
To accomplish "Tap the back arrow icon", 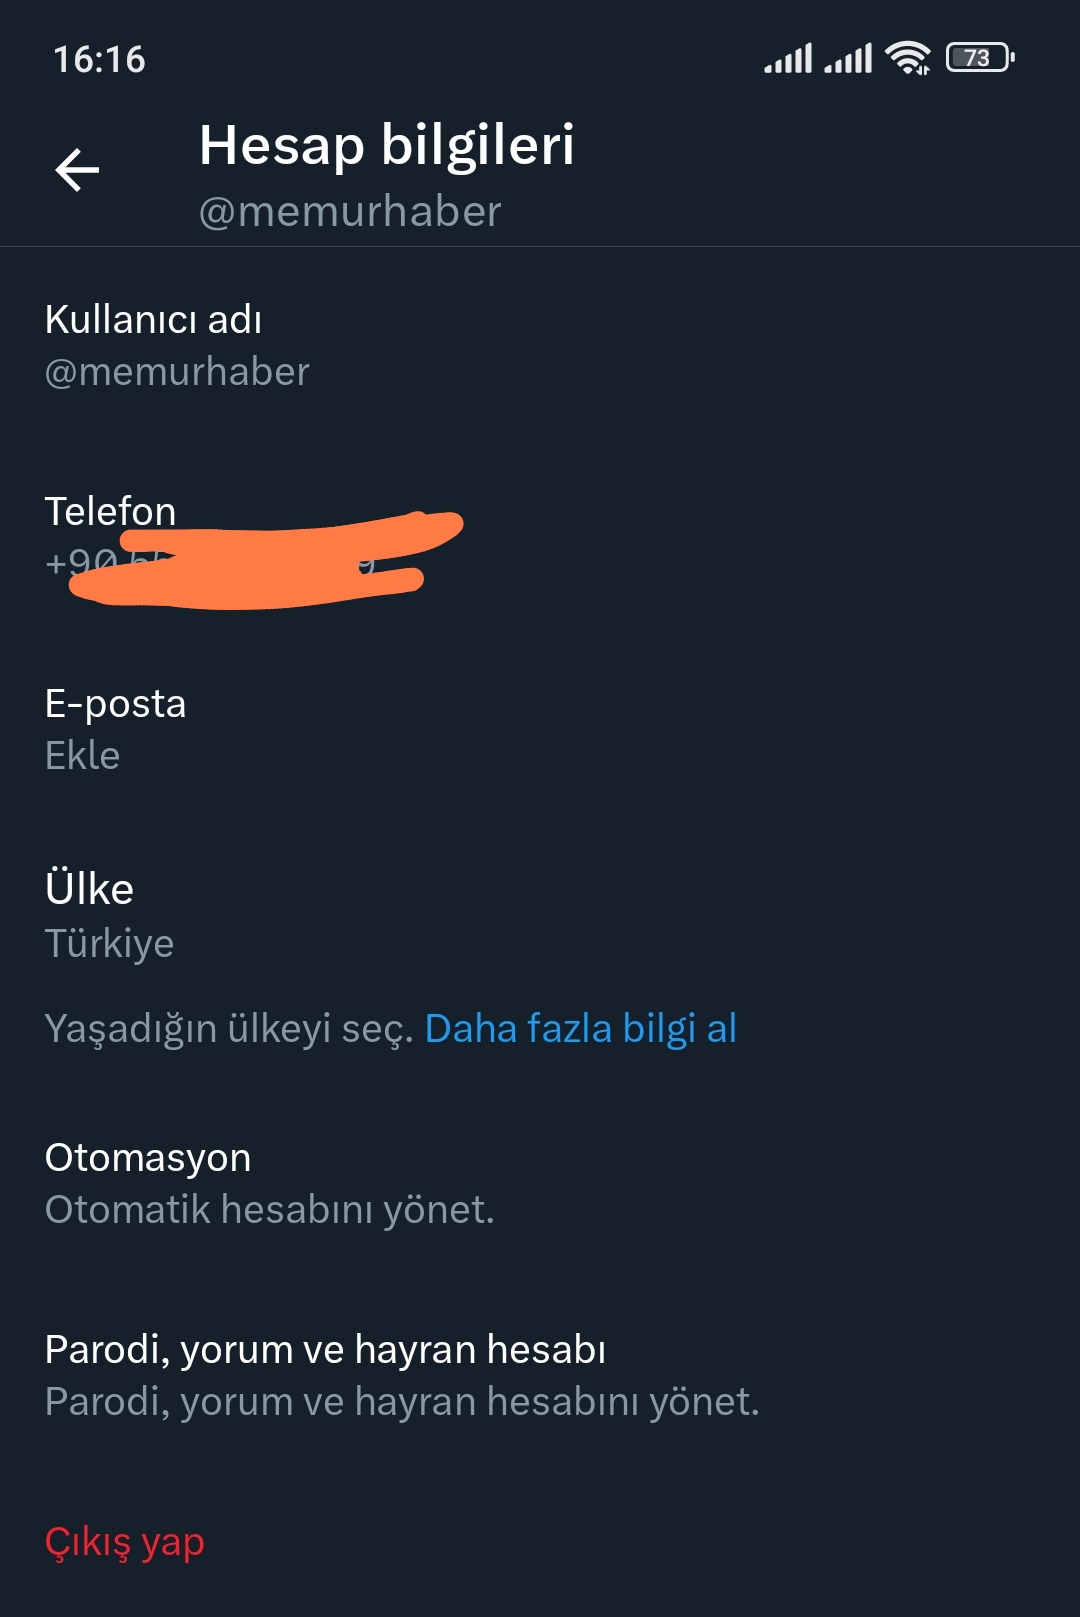I will (x=77, y=169).
